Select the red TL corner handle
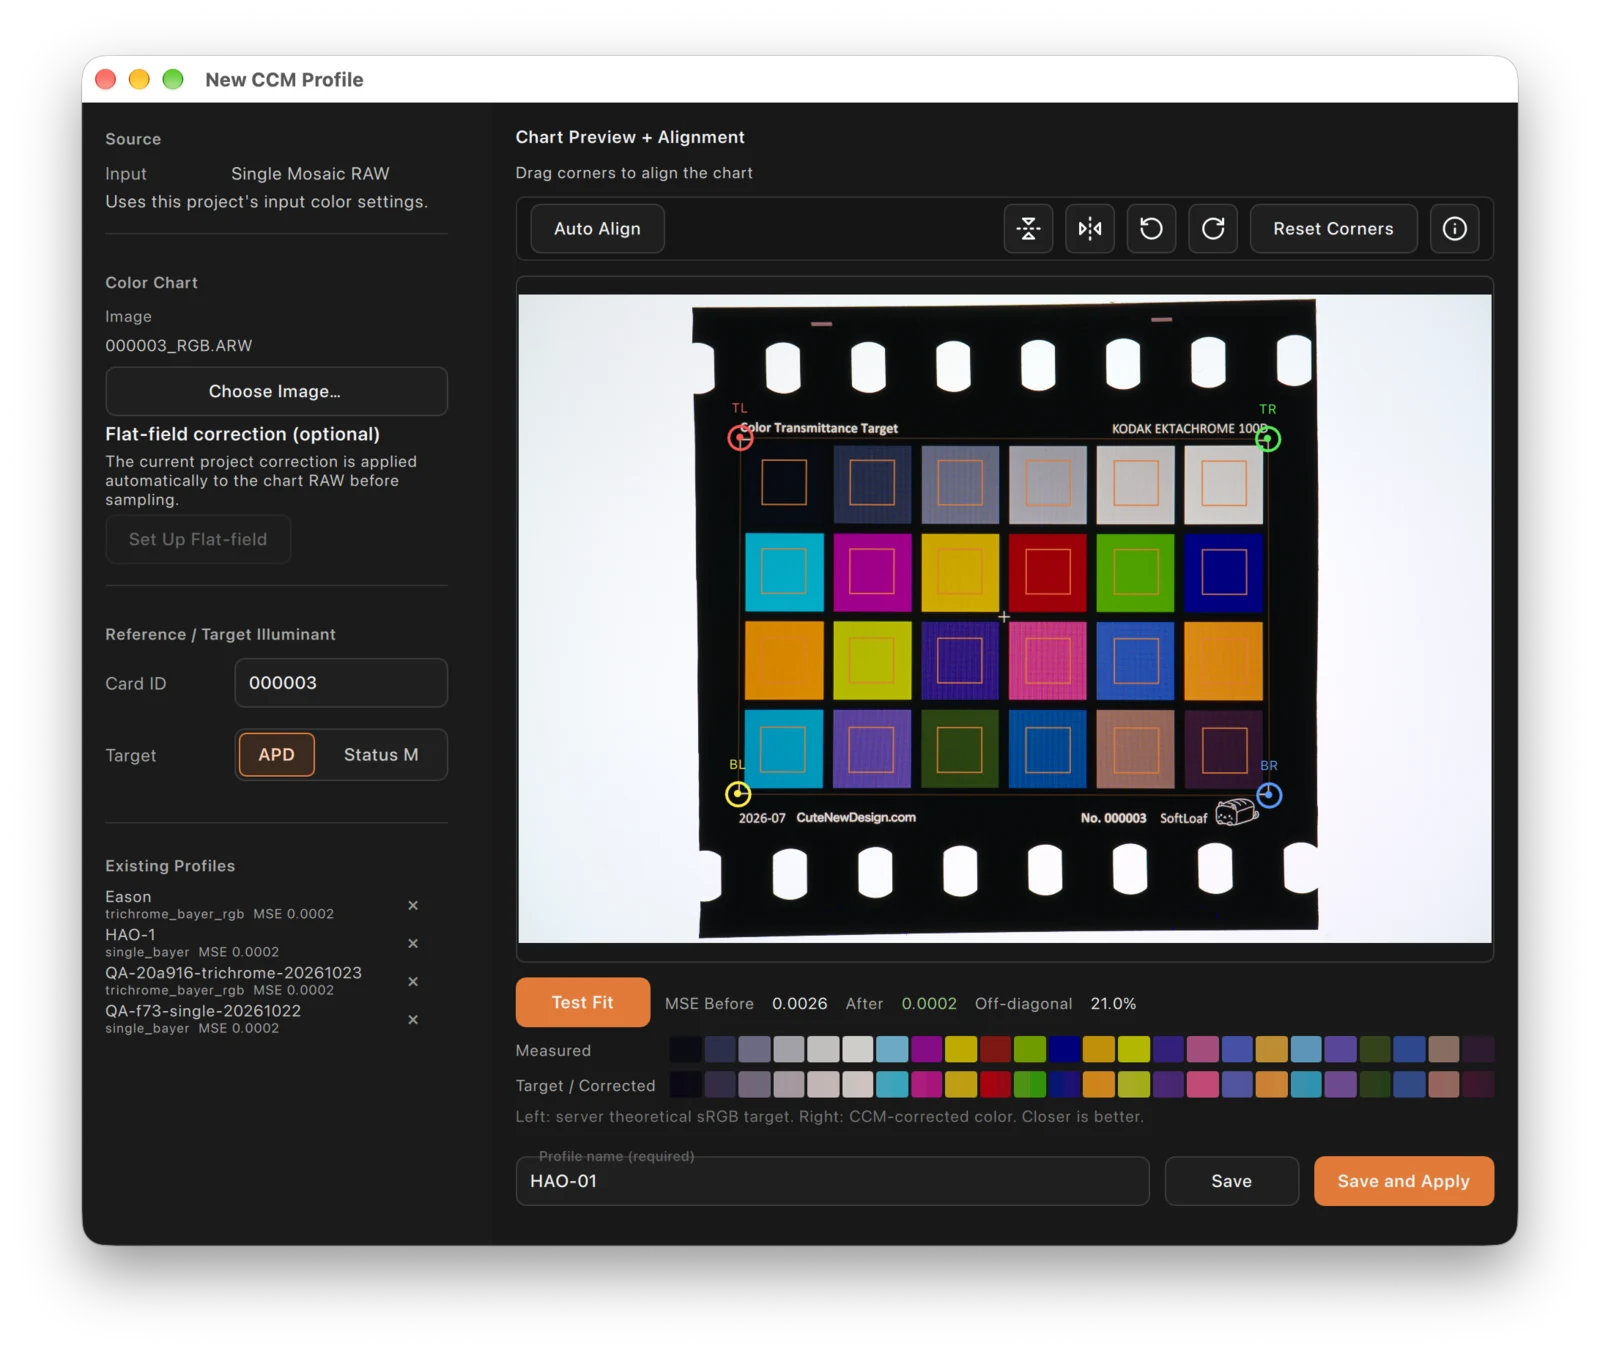The width and height of the screenshot is (1600, 1354). tap(740, 438)
